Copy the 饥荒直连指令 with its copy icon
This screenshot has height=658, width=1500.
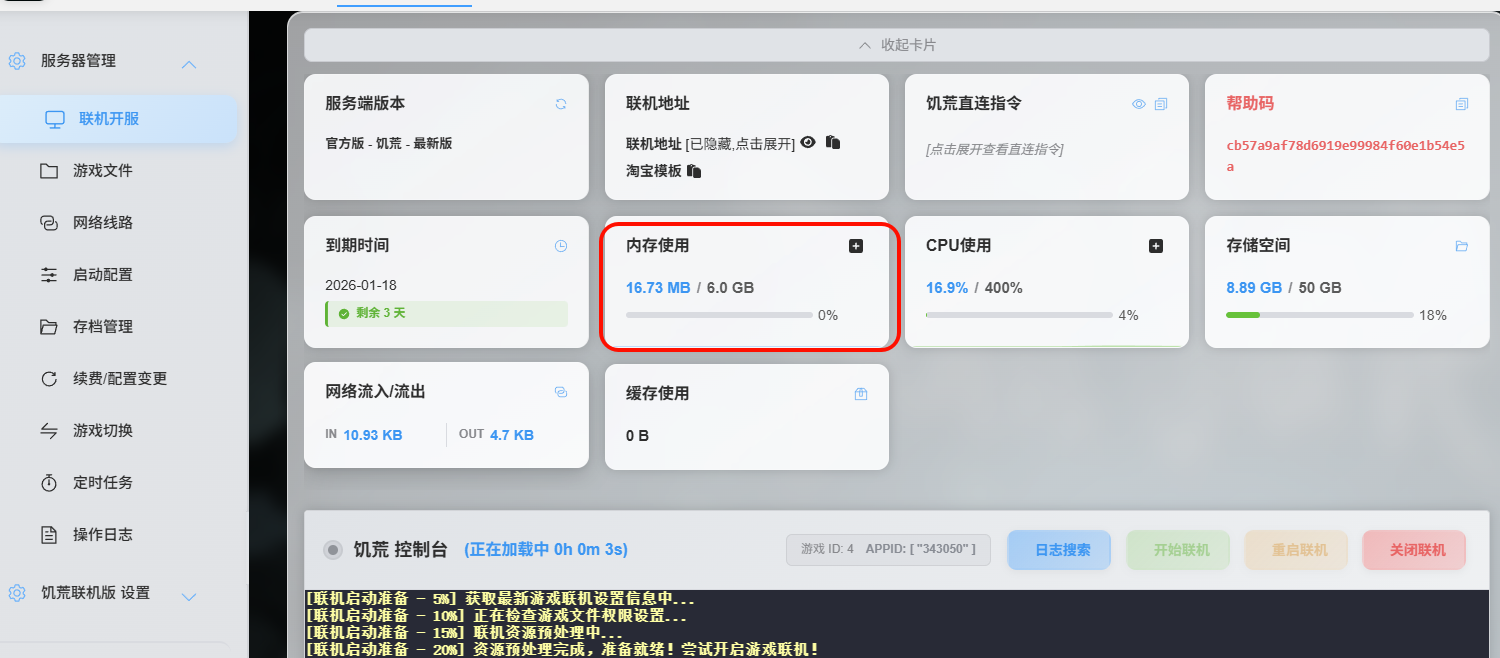1161,104
